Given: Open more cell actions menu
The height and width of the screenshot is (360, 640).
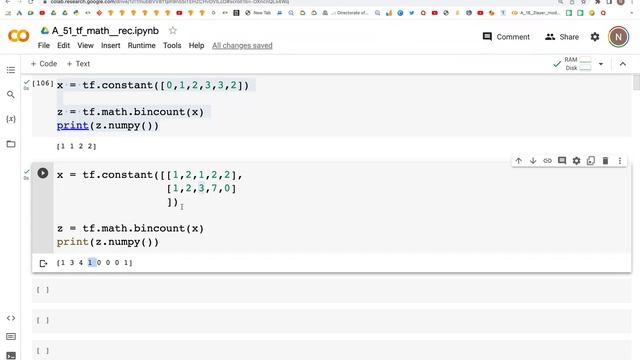Looking at the screenshot, I should 620,161.
